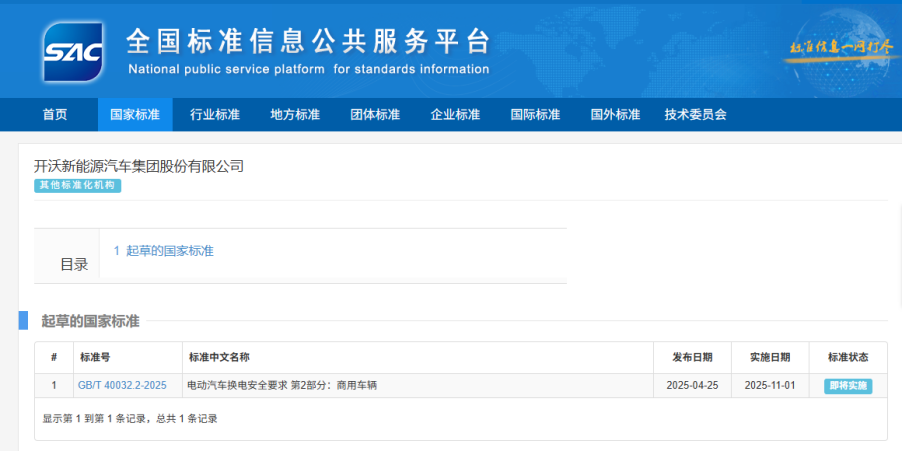Click the 实施日期 column header
902x451 pixels.
(770, 357)
